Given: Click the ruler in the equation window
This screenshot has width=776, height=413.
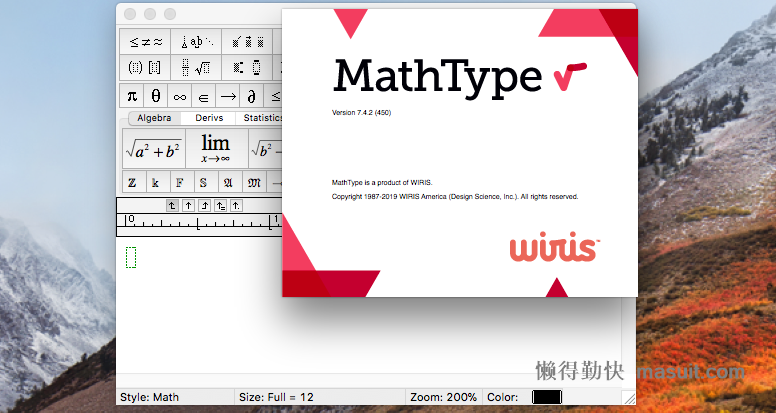Looking at the screenshot, I should click(x=199, y=224).
